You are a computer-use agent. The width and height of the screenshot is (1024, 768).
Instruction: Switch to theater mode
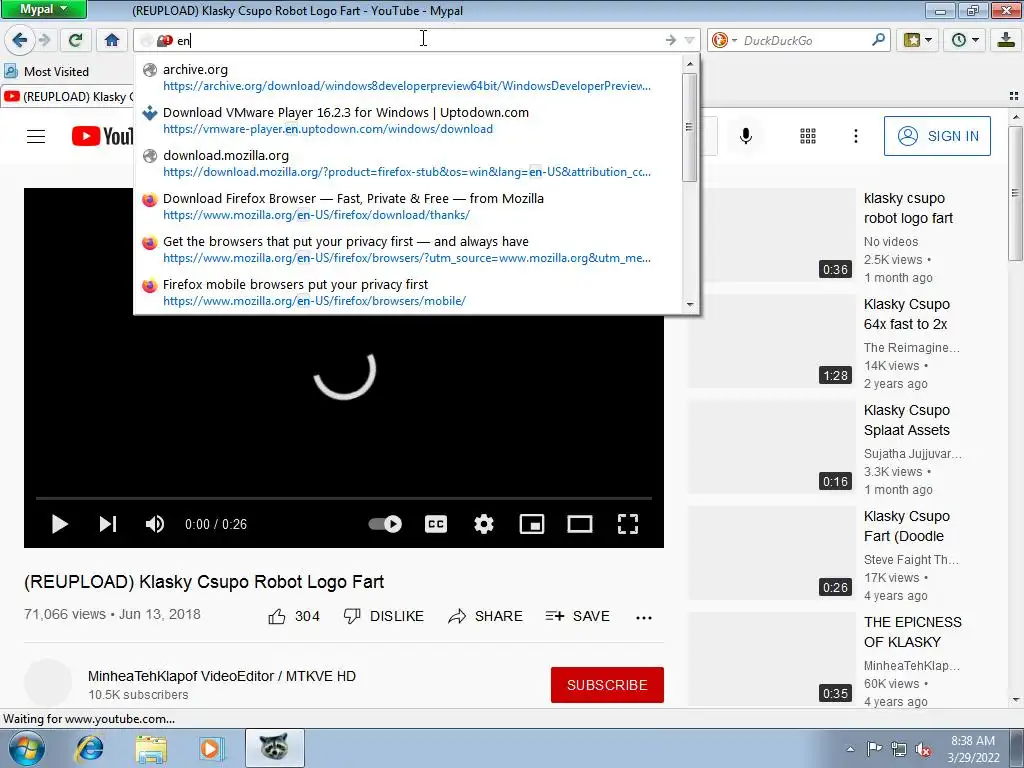tap(580, 524)
